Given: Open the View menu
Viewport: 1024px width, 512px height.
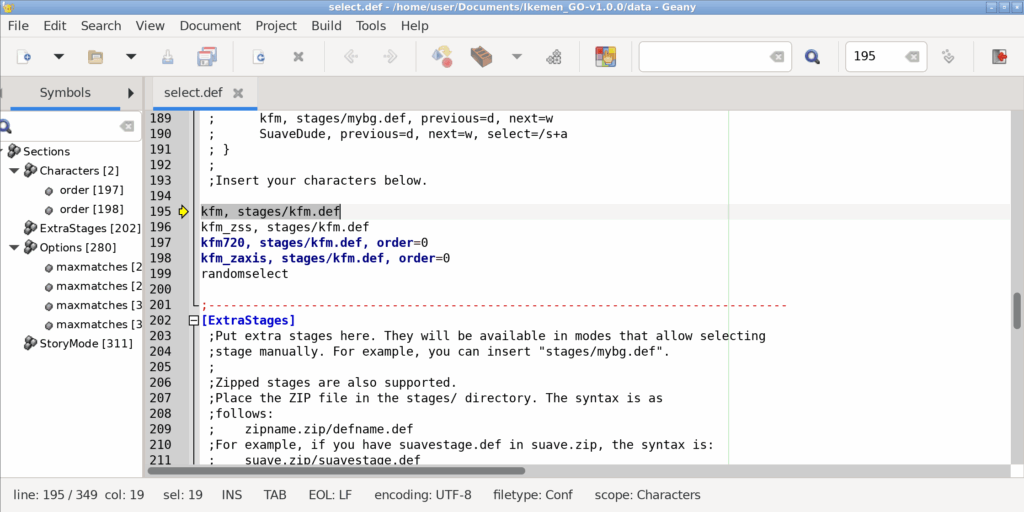Looking at the screenshot, I should 150,25.
